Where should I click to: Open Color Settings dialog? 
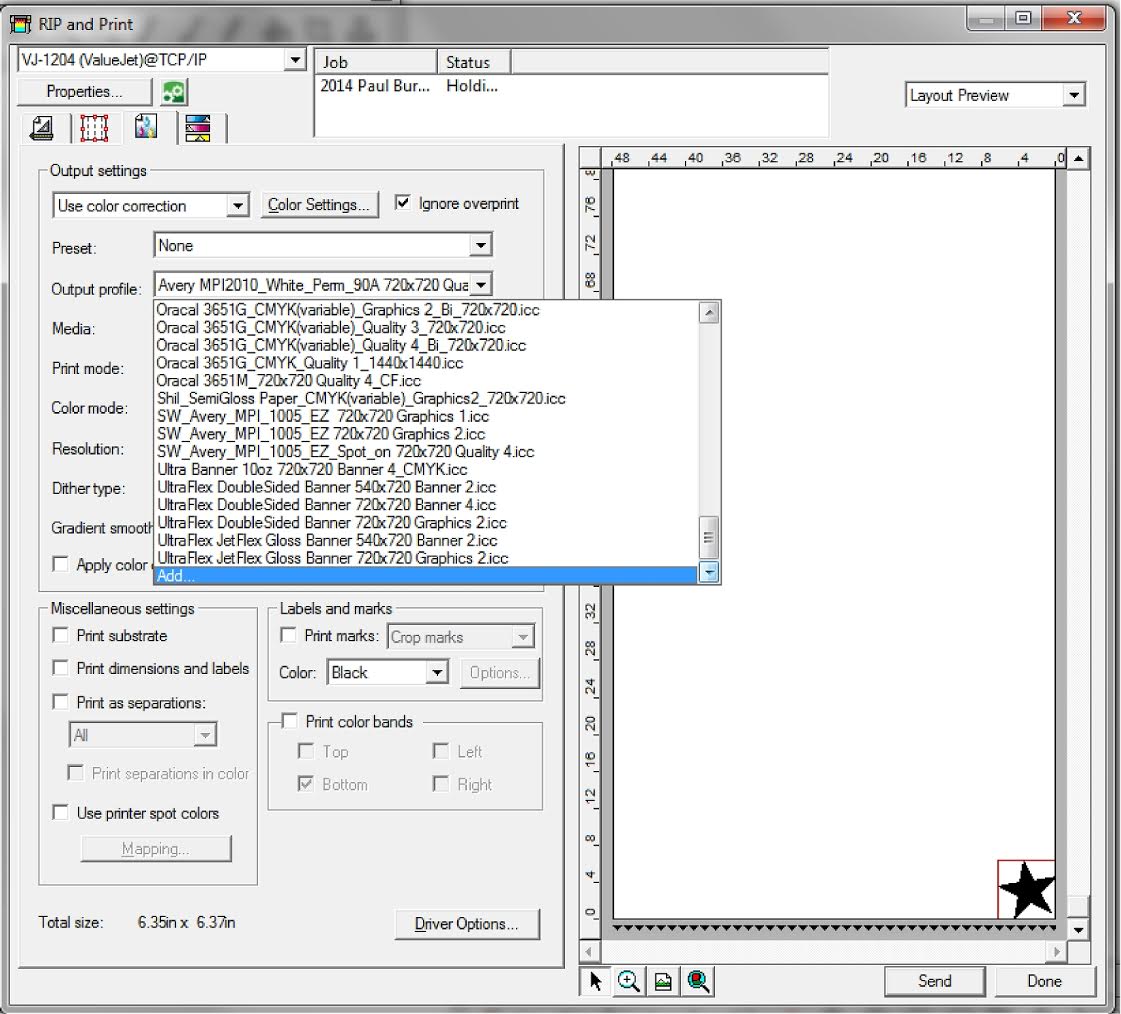(319, 205)
